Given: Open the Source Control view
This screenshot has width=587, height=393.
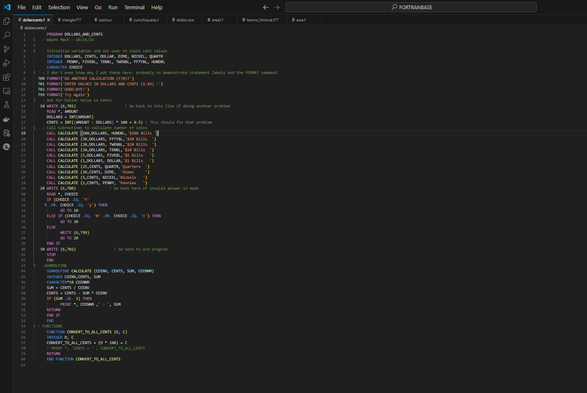Looking at the screenshot, I should click(x=6, y=49).
